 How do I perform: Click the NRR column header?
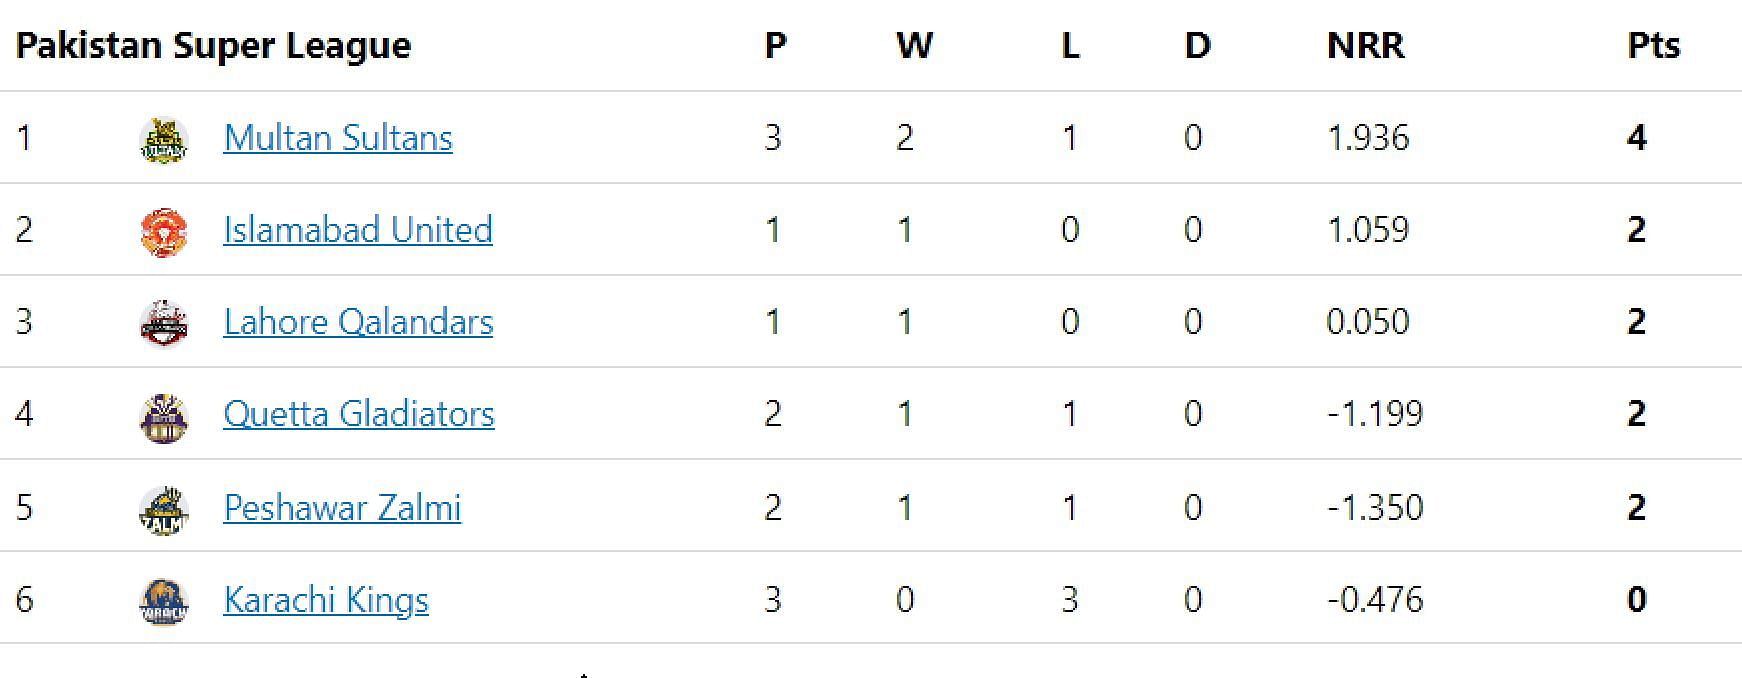point(1366,46)
